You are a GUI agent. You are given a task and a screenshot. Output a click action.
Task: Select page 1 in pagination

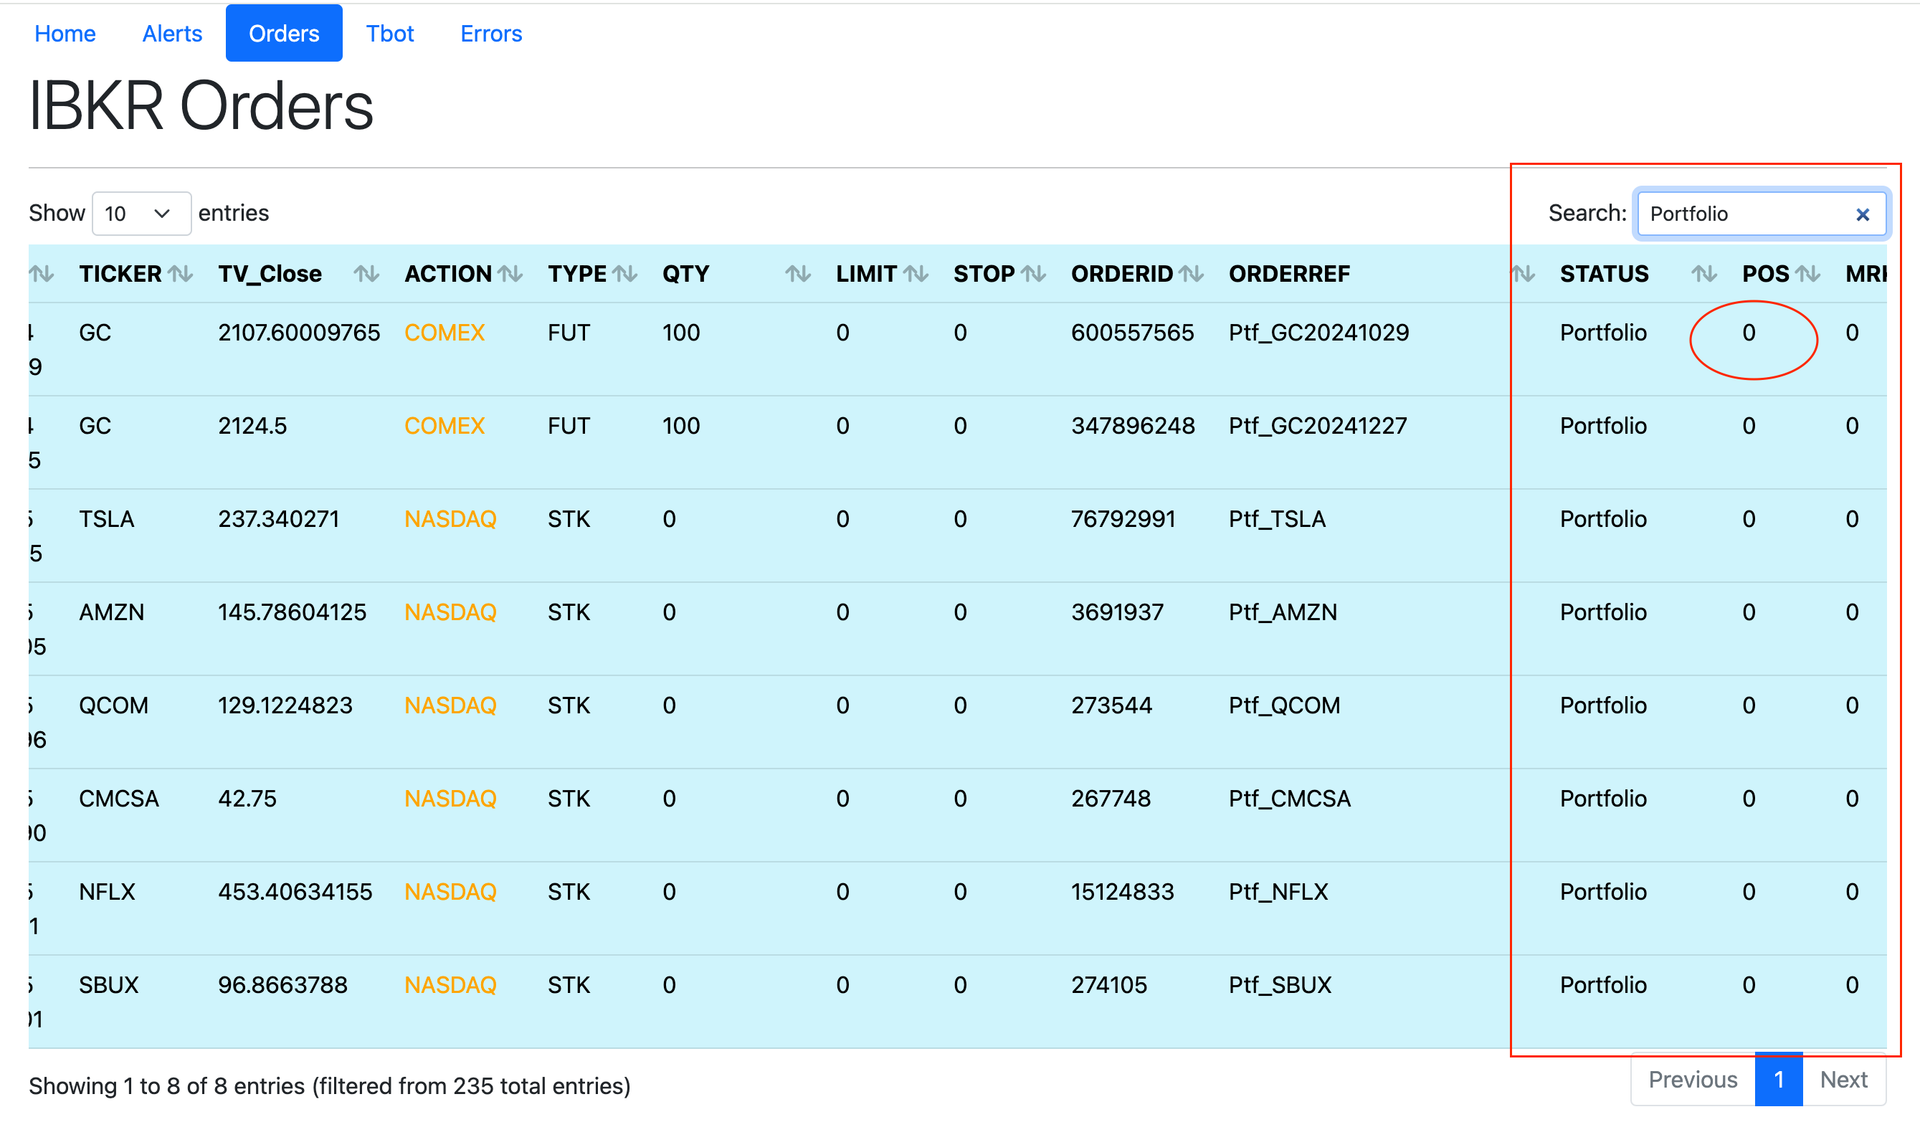point(1778,1080)
